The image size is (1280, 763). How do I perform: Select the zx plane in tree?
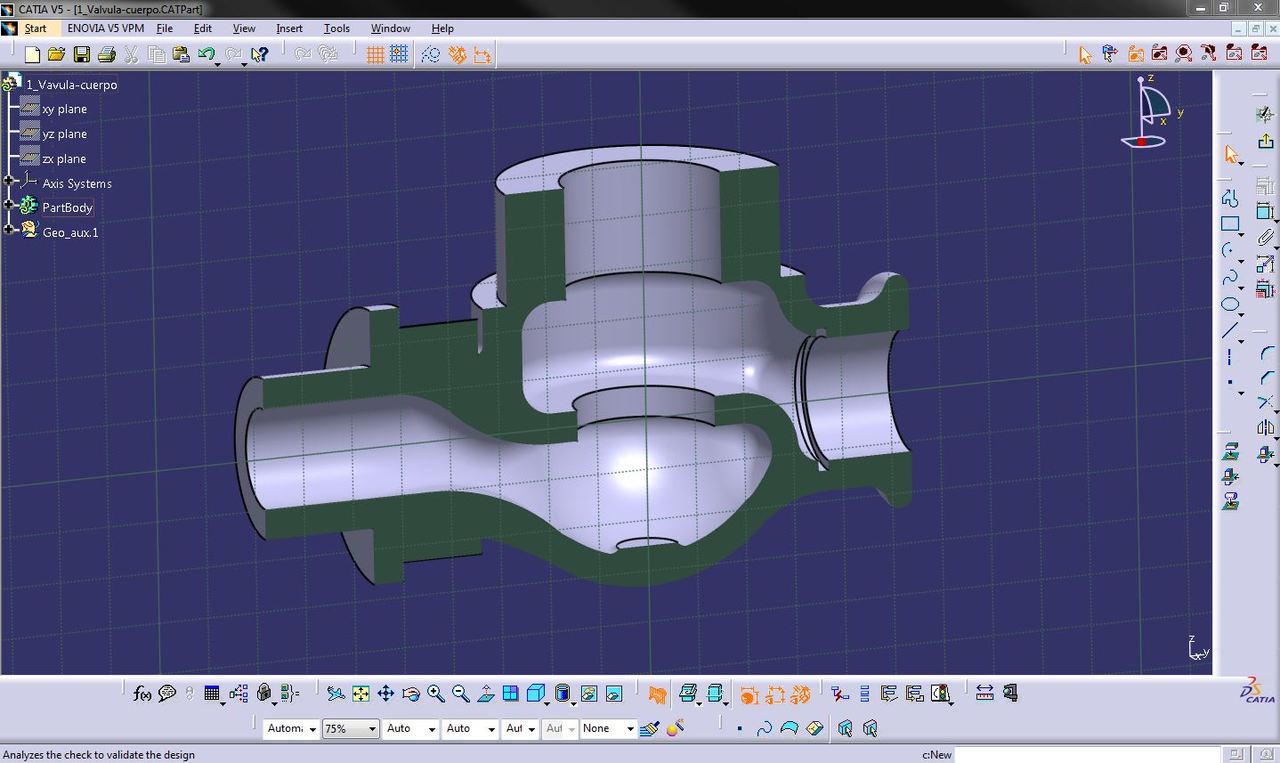65,159
